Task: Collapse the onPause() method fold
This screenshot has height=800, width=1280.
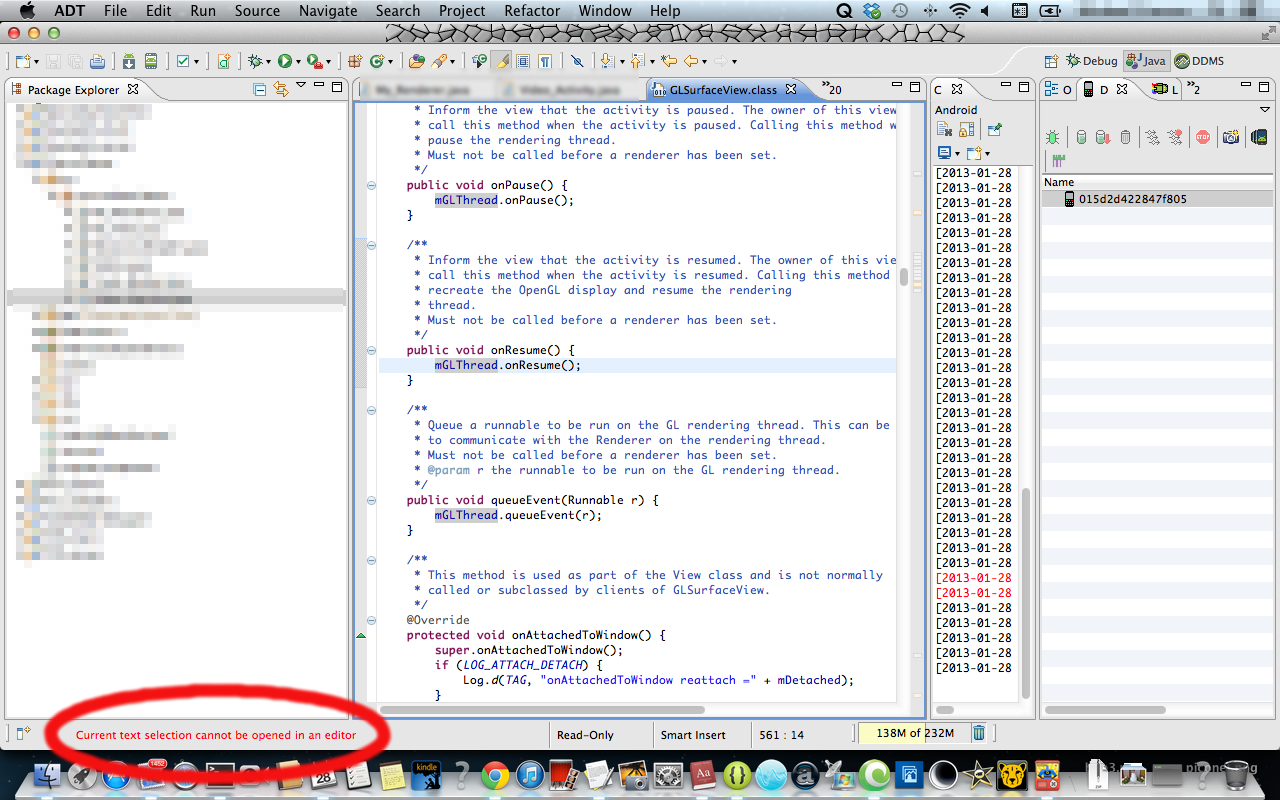Action: point(371,185)
